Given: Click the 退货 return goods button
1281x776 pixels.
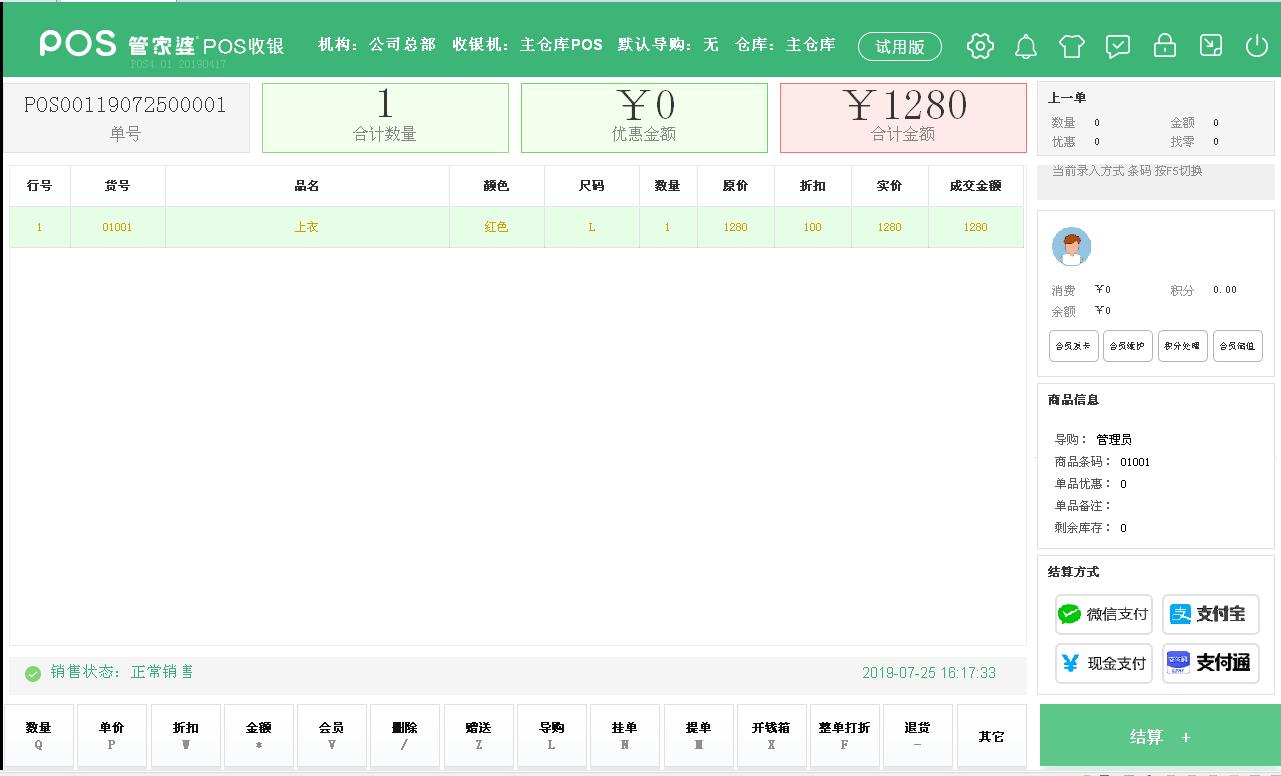Looking at the screenshot, I should coord(917,736).
